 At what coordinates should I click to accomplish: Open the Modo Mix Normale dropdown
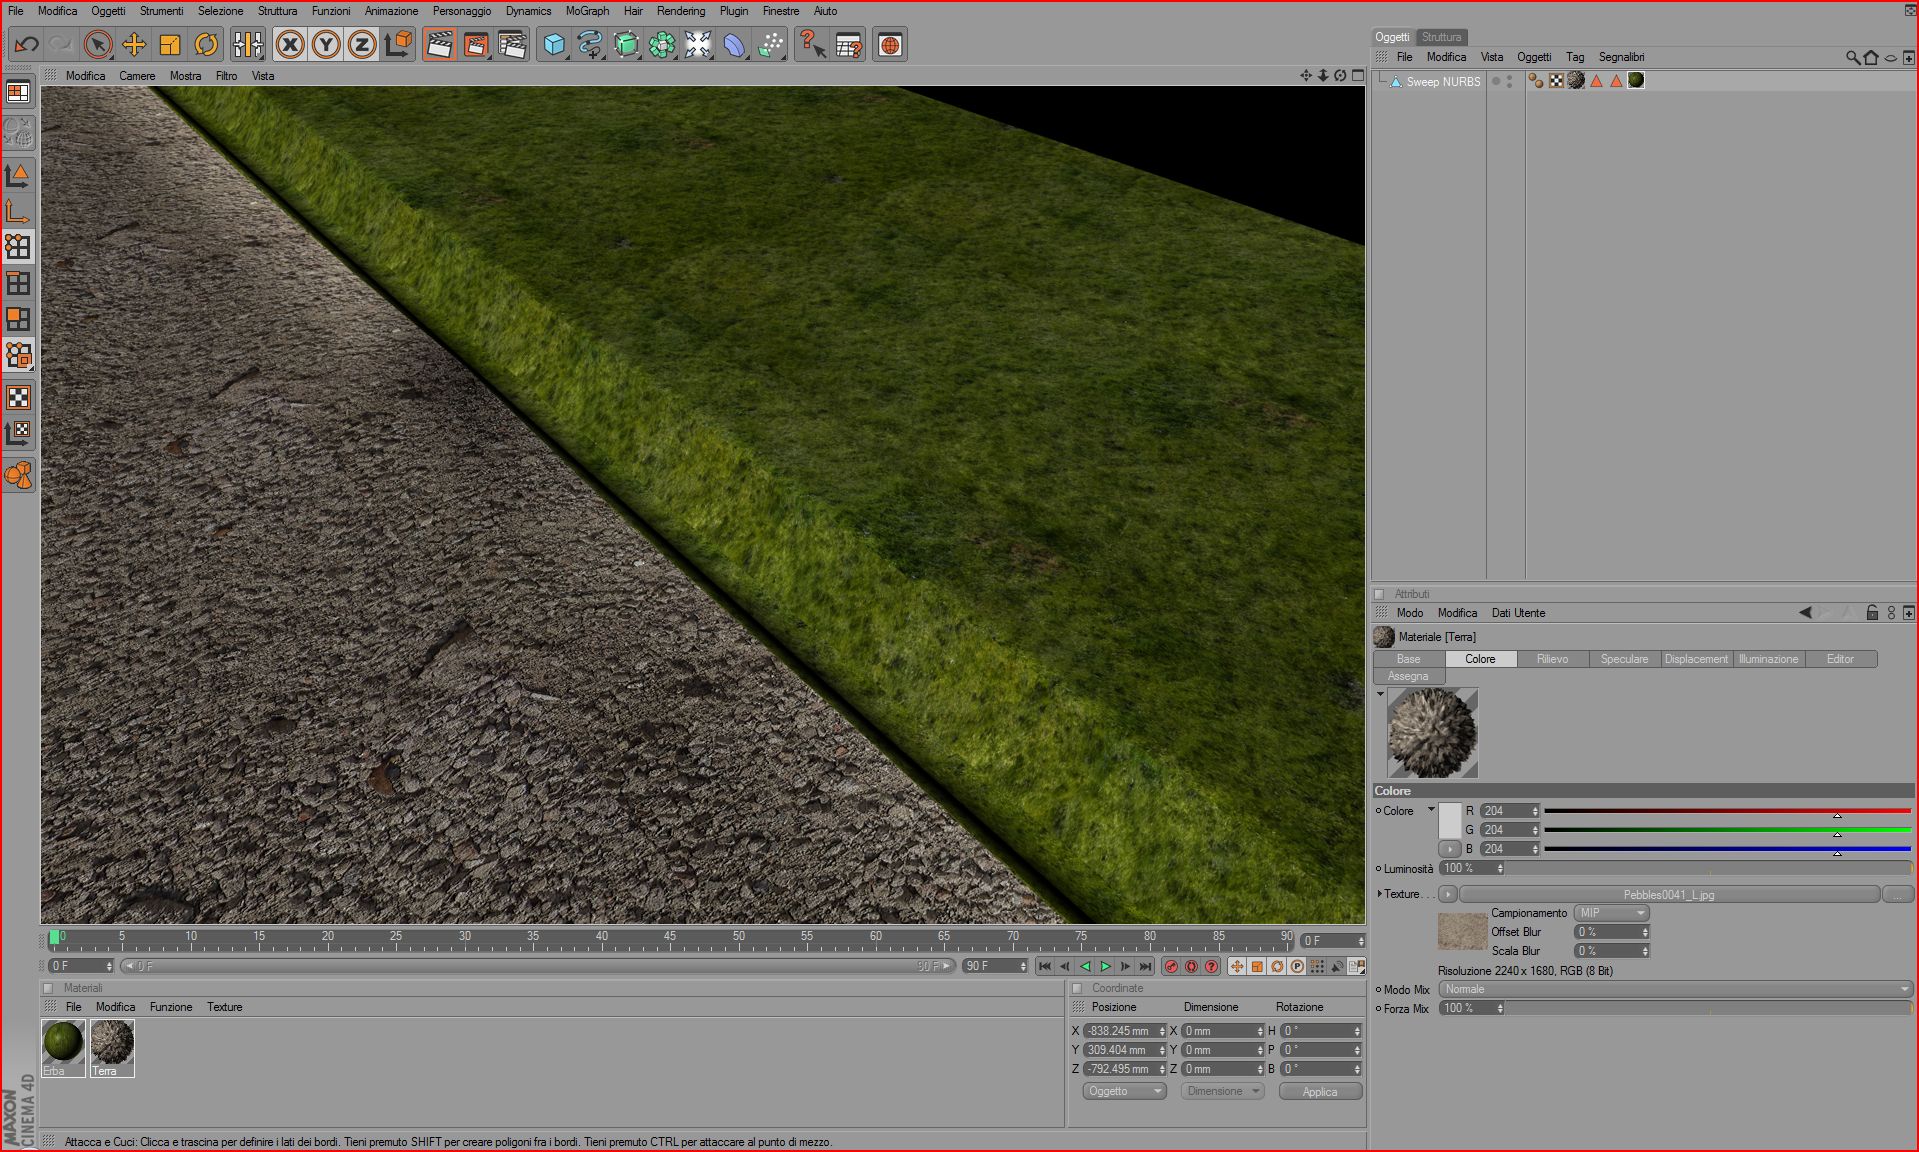point(1675,989)
